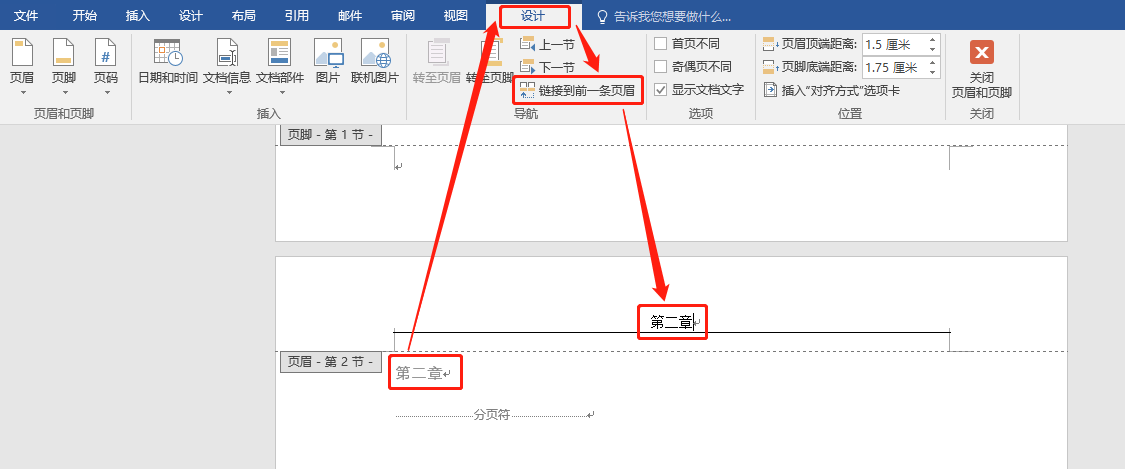
Task: Expand the 页脚 dropdown arrow
Action: pos(64,93)
